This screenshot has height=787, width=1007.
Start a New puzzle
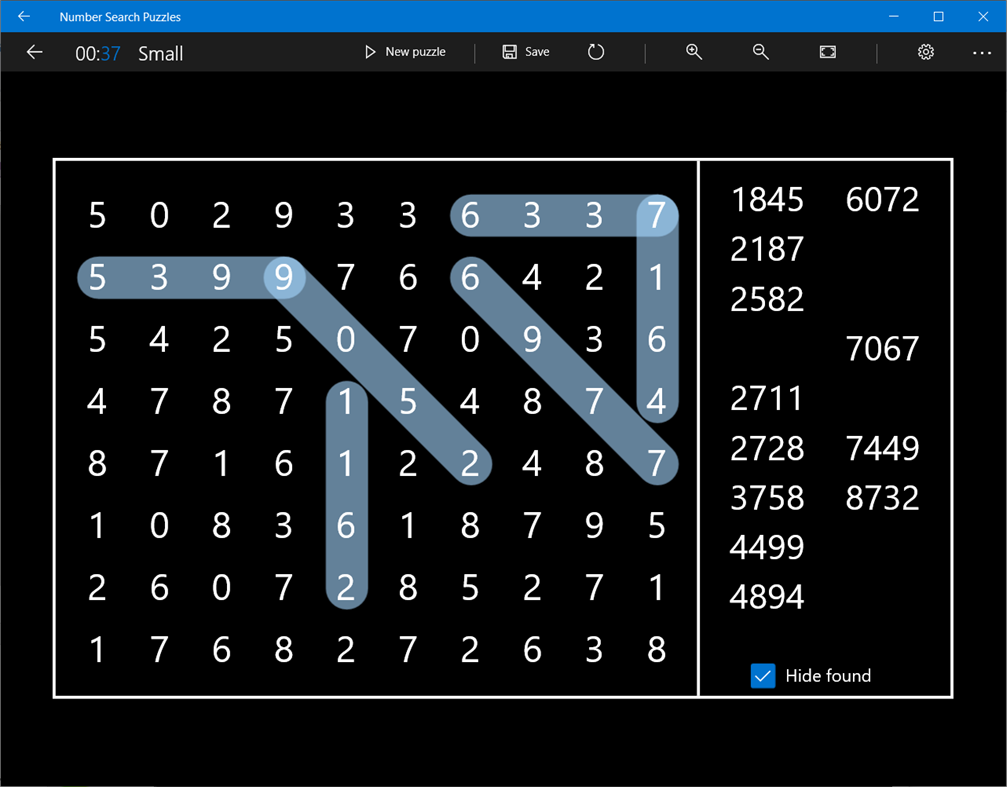coord(405,52)
